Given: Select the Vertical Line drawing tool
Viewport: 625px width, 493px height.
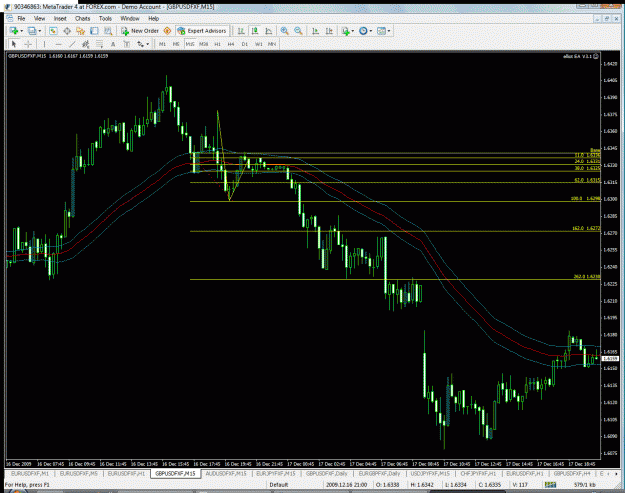Looking at the screenshot, I should click(x=45, y=44).
